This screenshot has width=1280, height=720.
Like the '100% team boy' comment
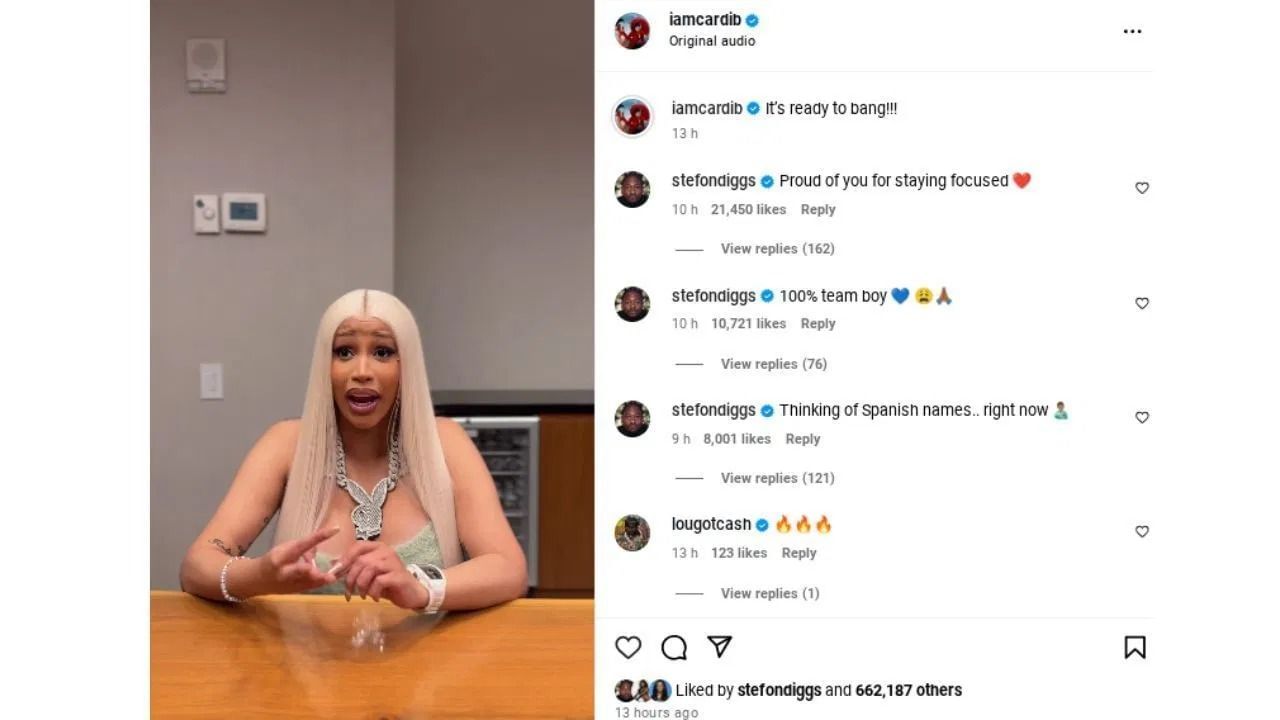1142,303
